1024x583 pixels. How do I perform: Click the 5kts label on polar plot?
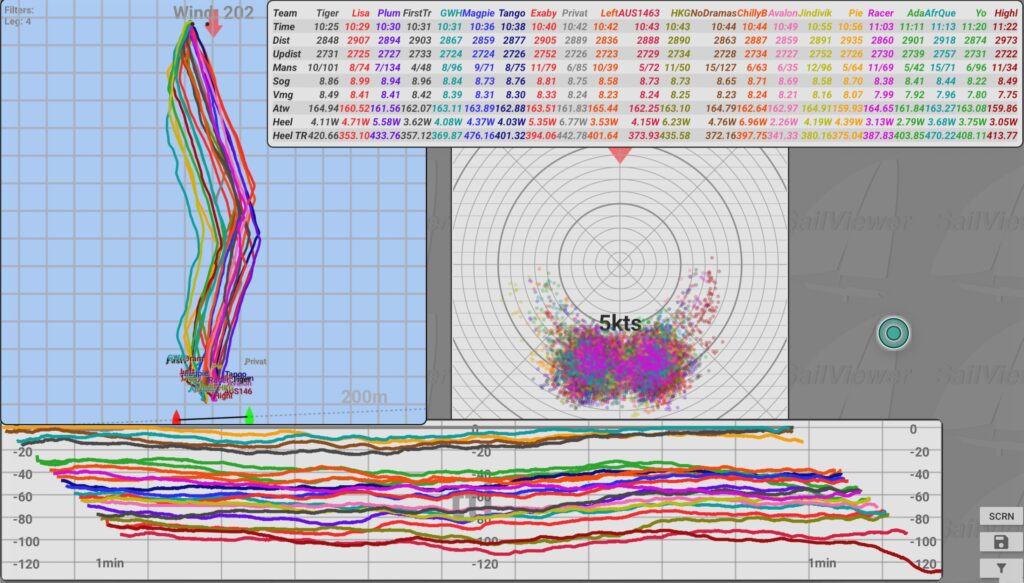coord(620,323)
